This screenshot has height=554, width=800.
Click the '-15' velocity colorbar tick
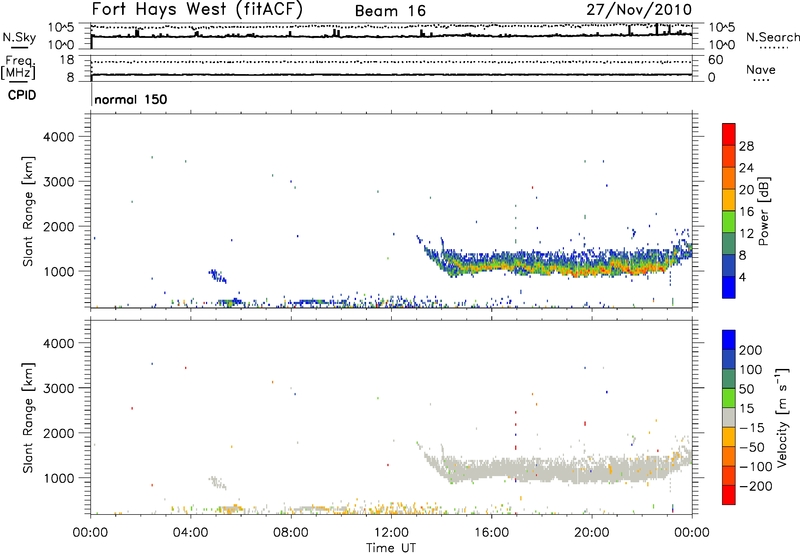(752, 428)
